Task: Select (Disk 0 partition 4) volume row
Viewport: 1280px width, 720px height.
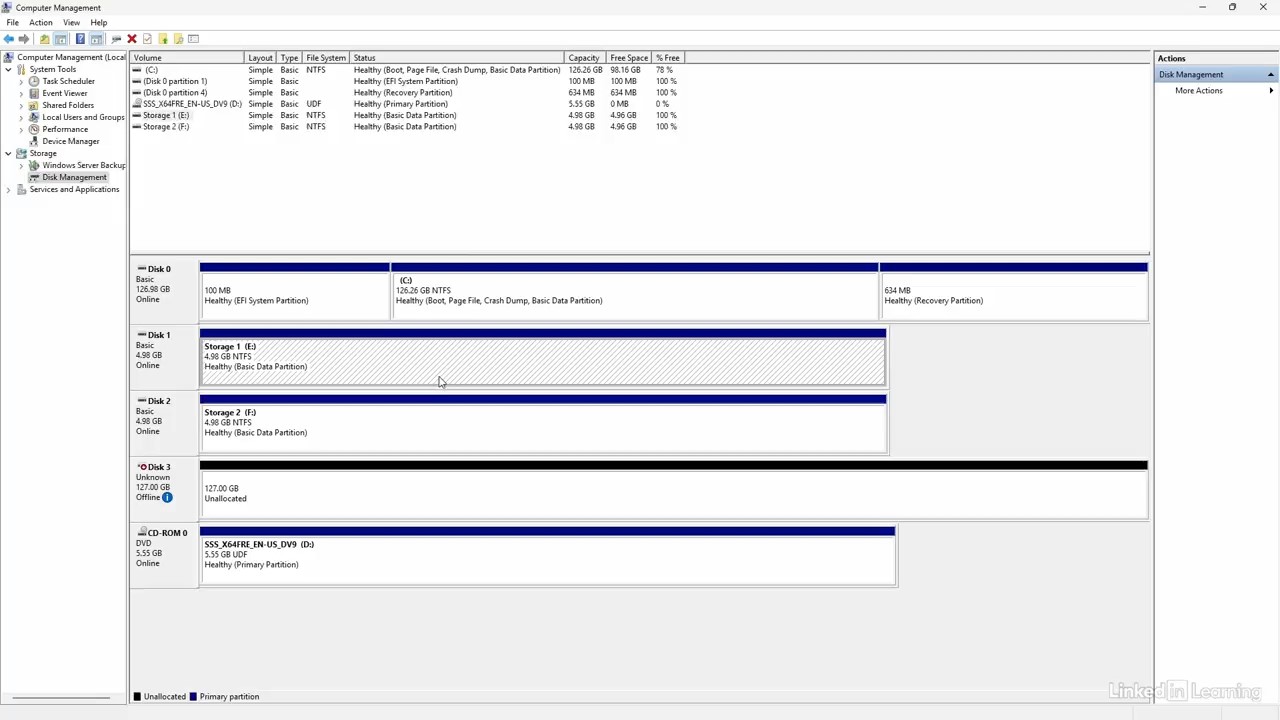Action: point(407,92)
